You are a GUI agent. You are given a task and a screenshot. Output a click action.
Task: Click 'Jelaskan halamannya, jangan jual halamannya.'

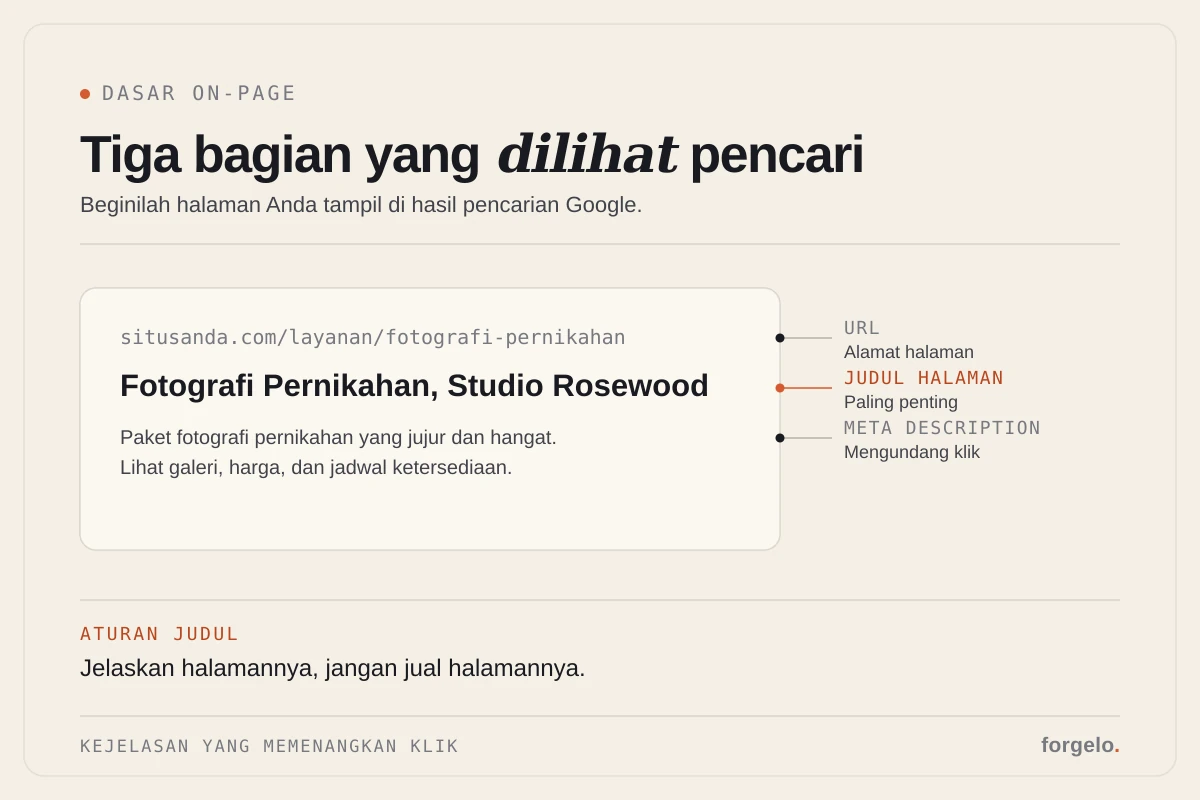pos(332,669)
